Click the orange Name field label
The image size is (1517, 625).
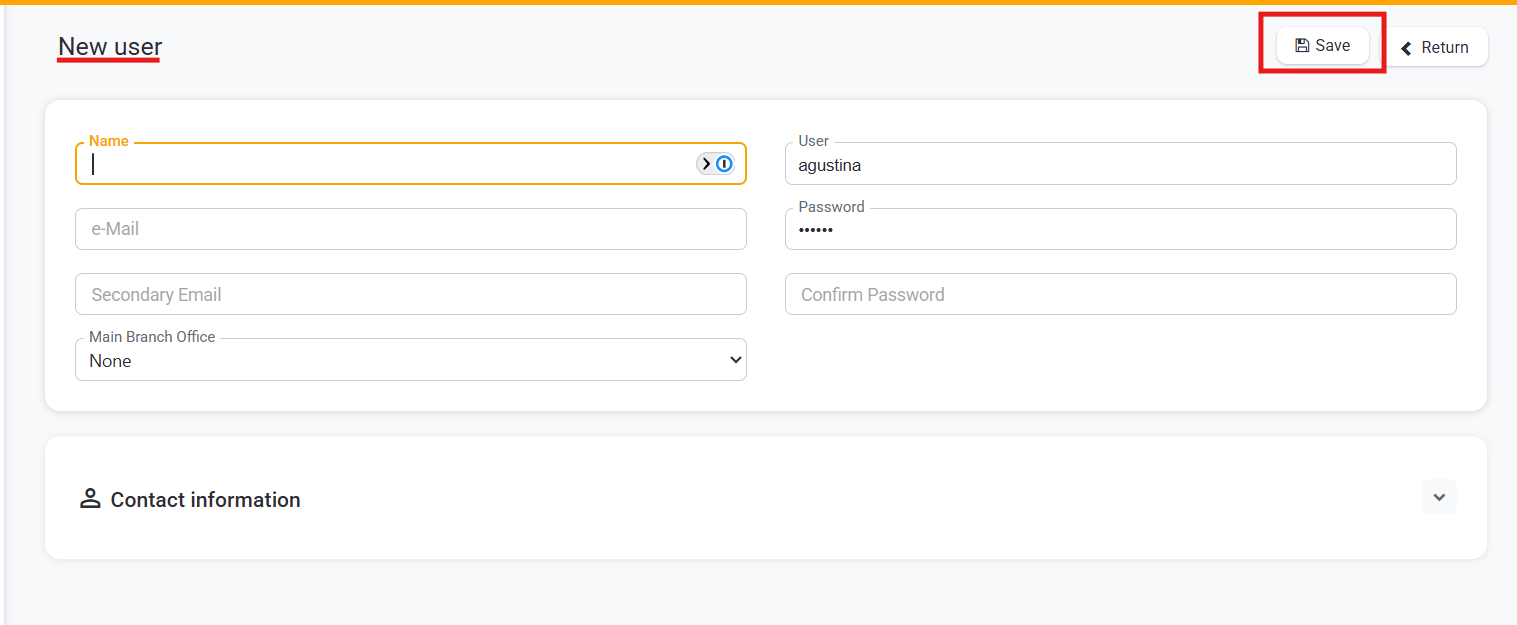(x=109, y=141)
